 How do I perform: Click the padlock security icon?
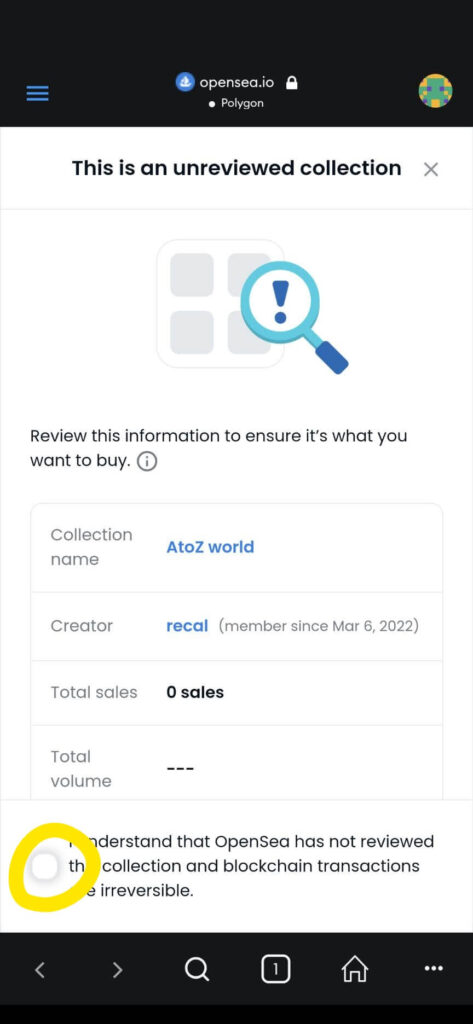(x=292, y=83)
